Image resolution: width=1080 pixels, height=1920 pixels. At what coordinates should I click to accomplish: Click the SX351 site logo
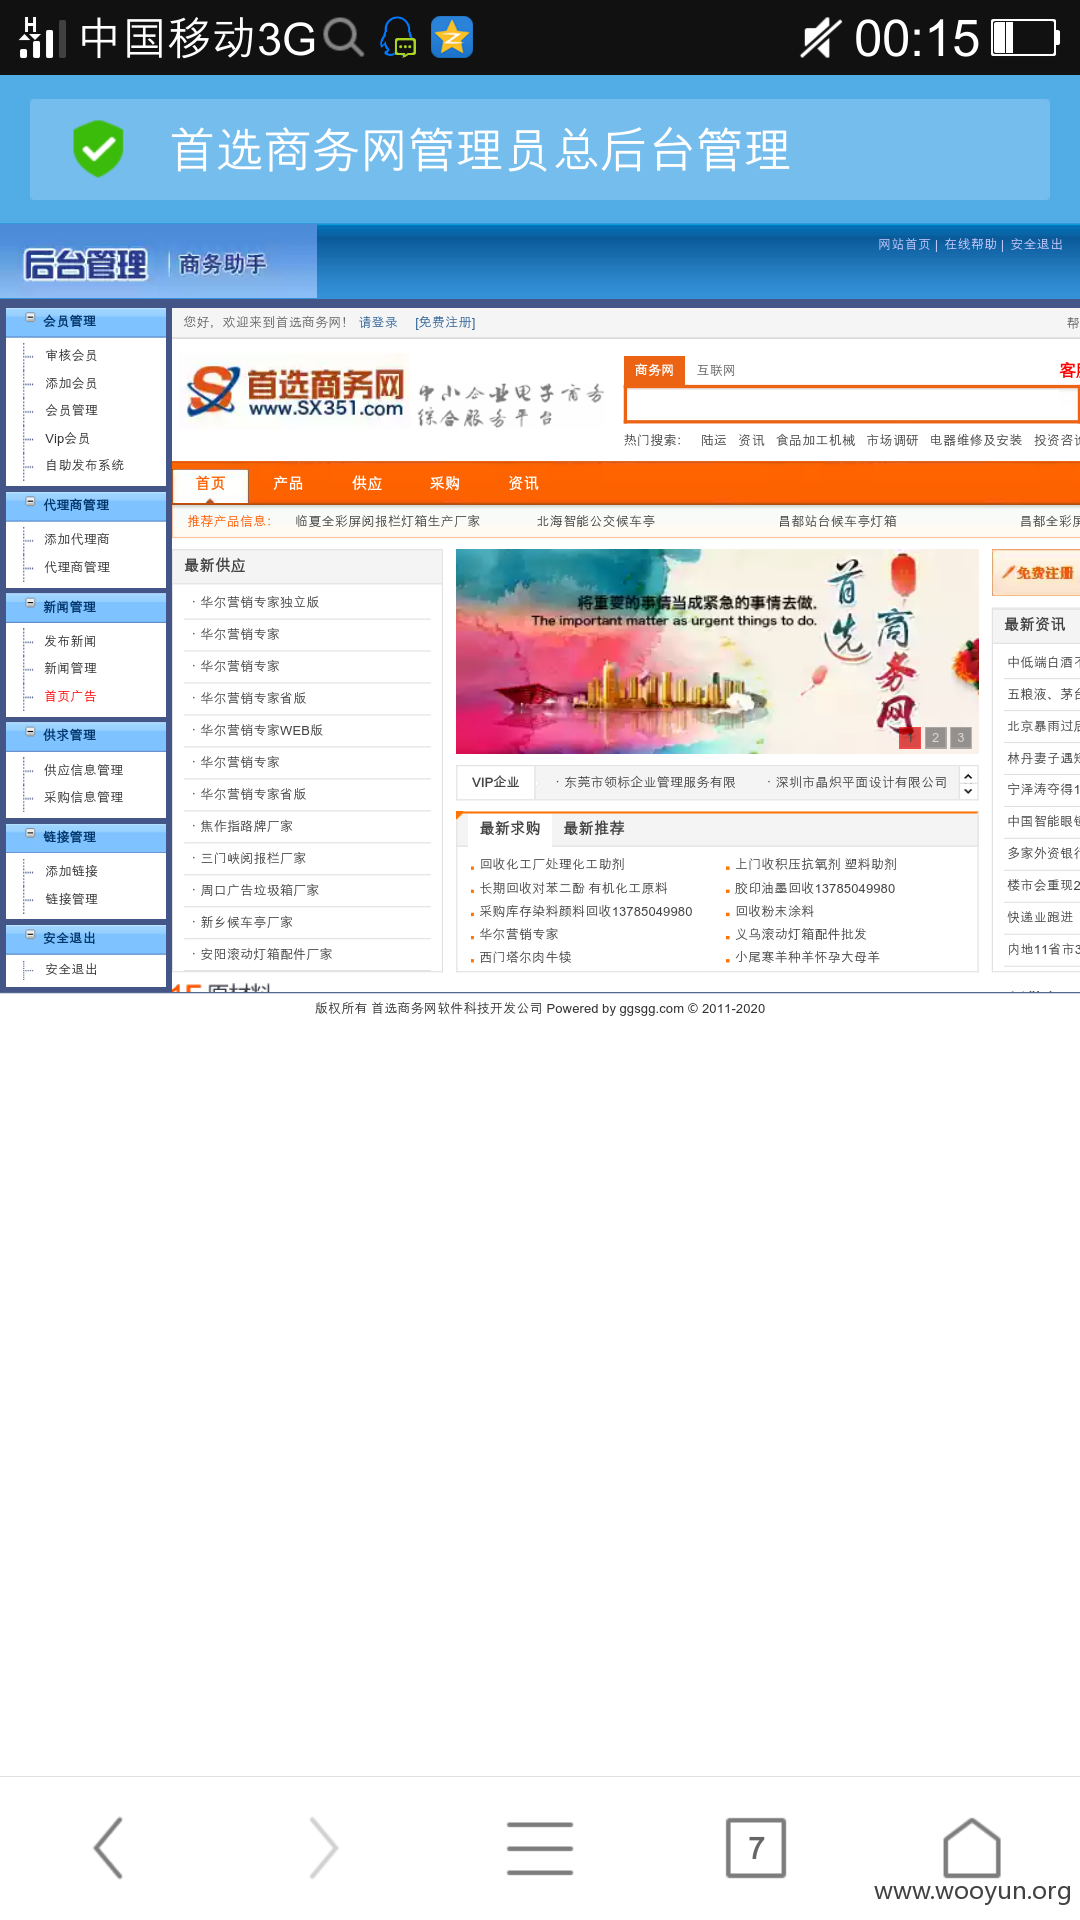coord(297,392)
